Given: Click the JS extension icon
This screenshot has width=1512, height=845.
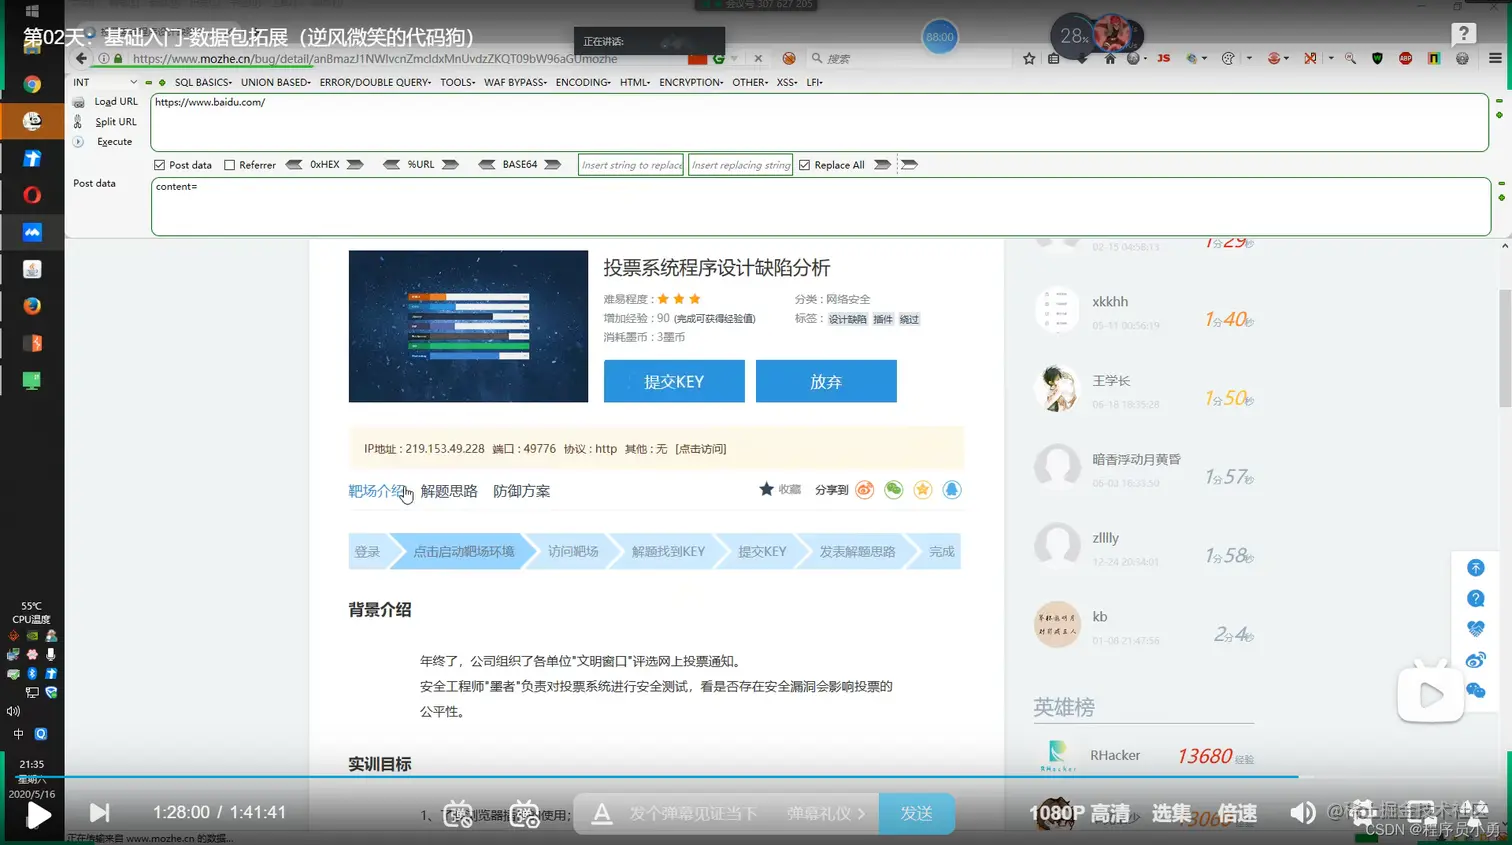Looking at the screenshot, I should (x=1163, y=59).
